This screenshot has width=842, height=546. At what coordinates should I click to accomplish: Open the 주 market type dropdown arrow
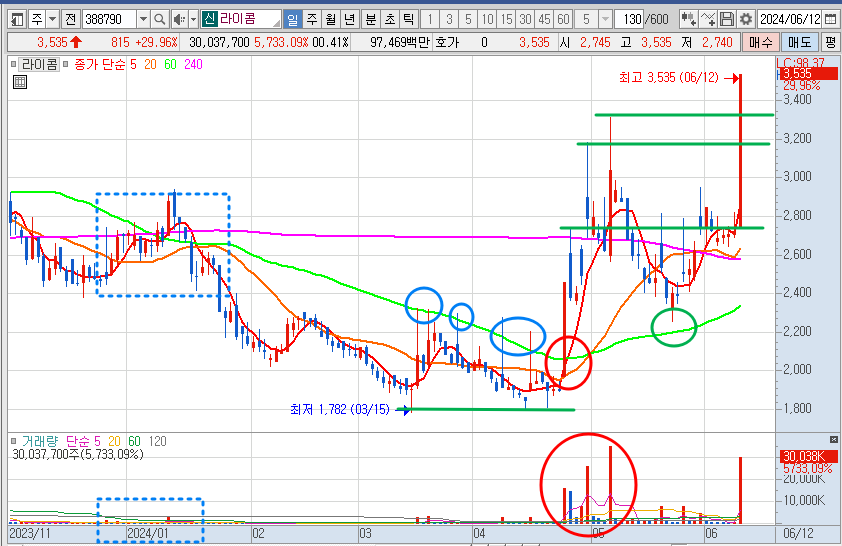[x=52, y=20]
